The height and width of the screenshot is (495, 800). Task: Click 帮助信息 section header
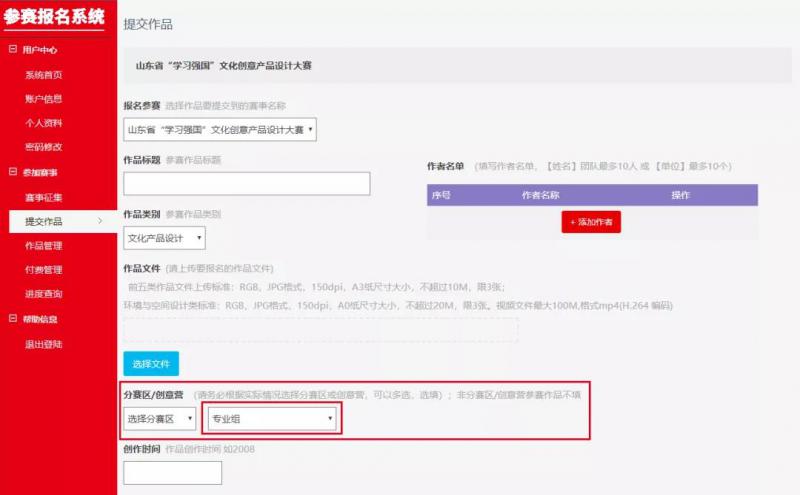point(40,319)
